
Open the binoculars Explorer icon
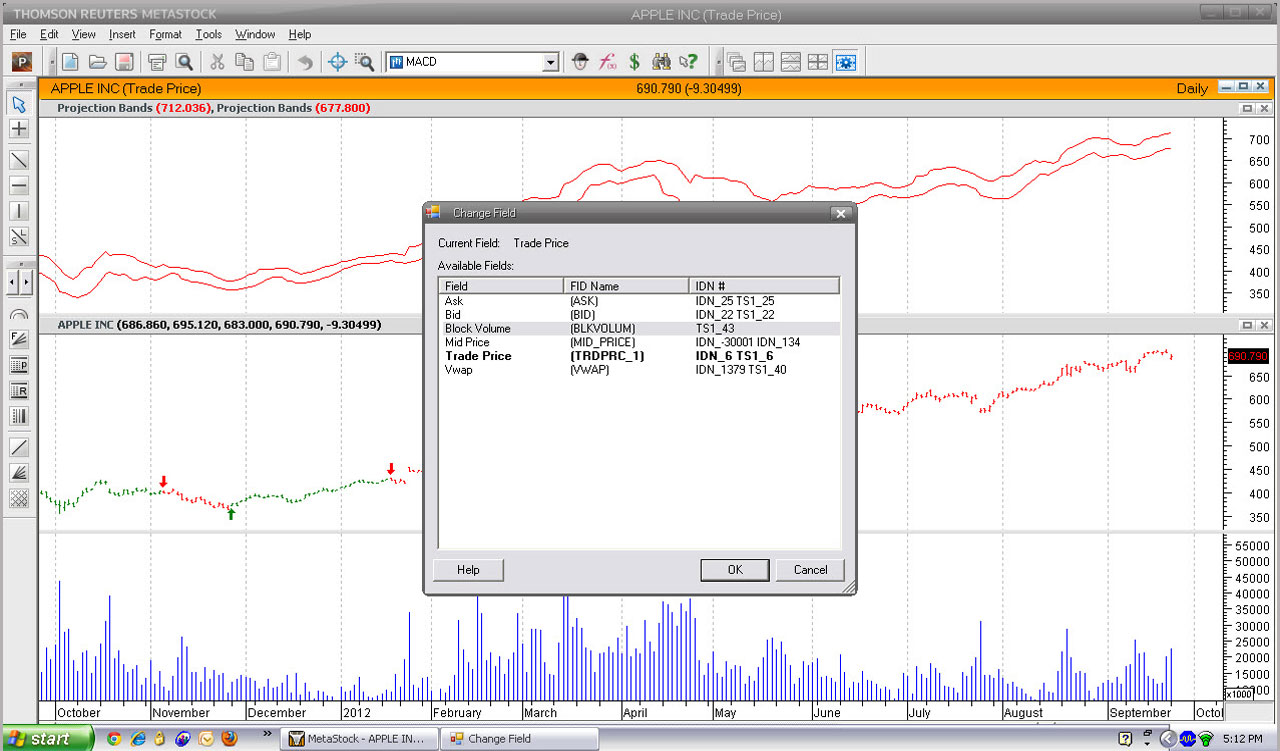coord(661,62)
